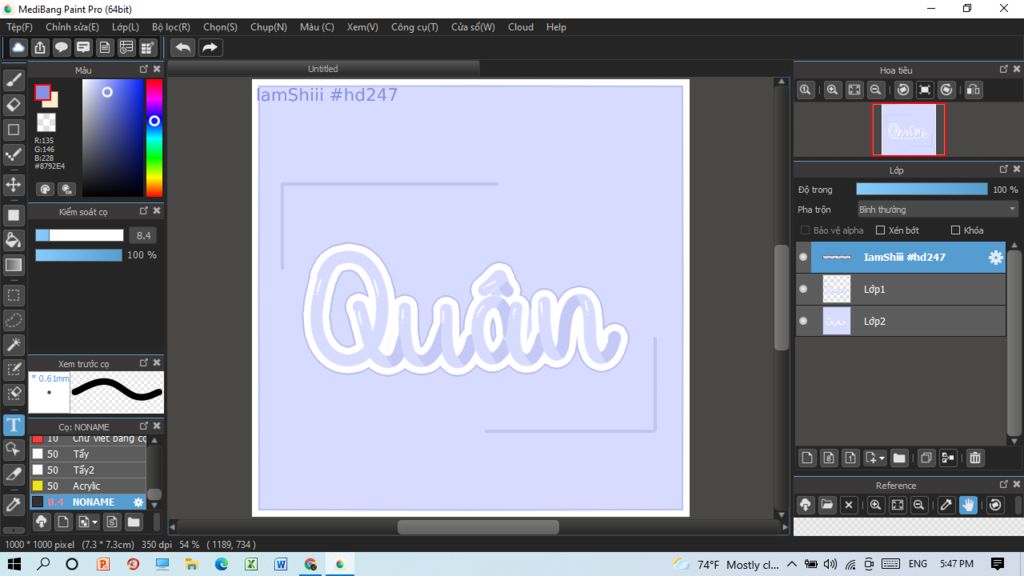Open Microsoft Edge from the taskbar
This screenshot has width=1024, height=576.
(221, 564)
